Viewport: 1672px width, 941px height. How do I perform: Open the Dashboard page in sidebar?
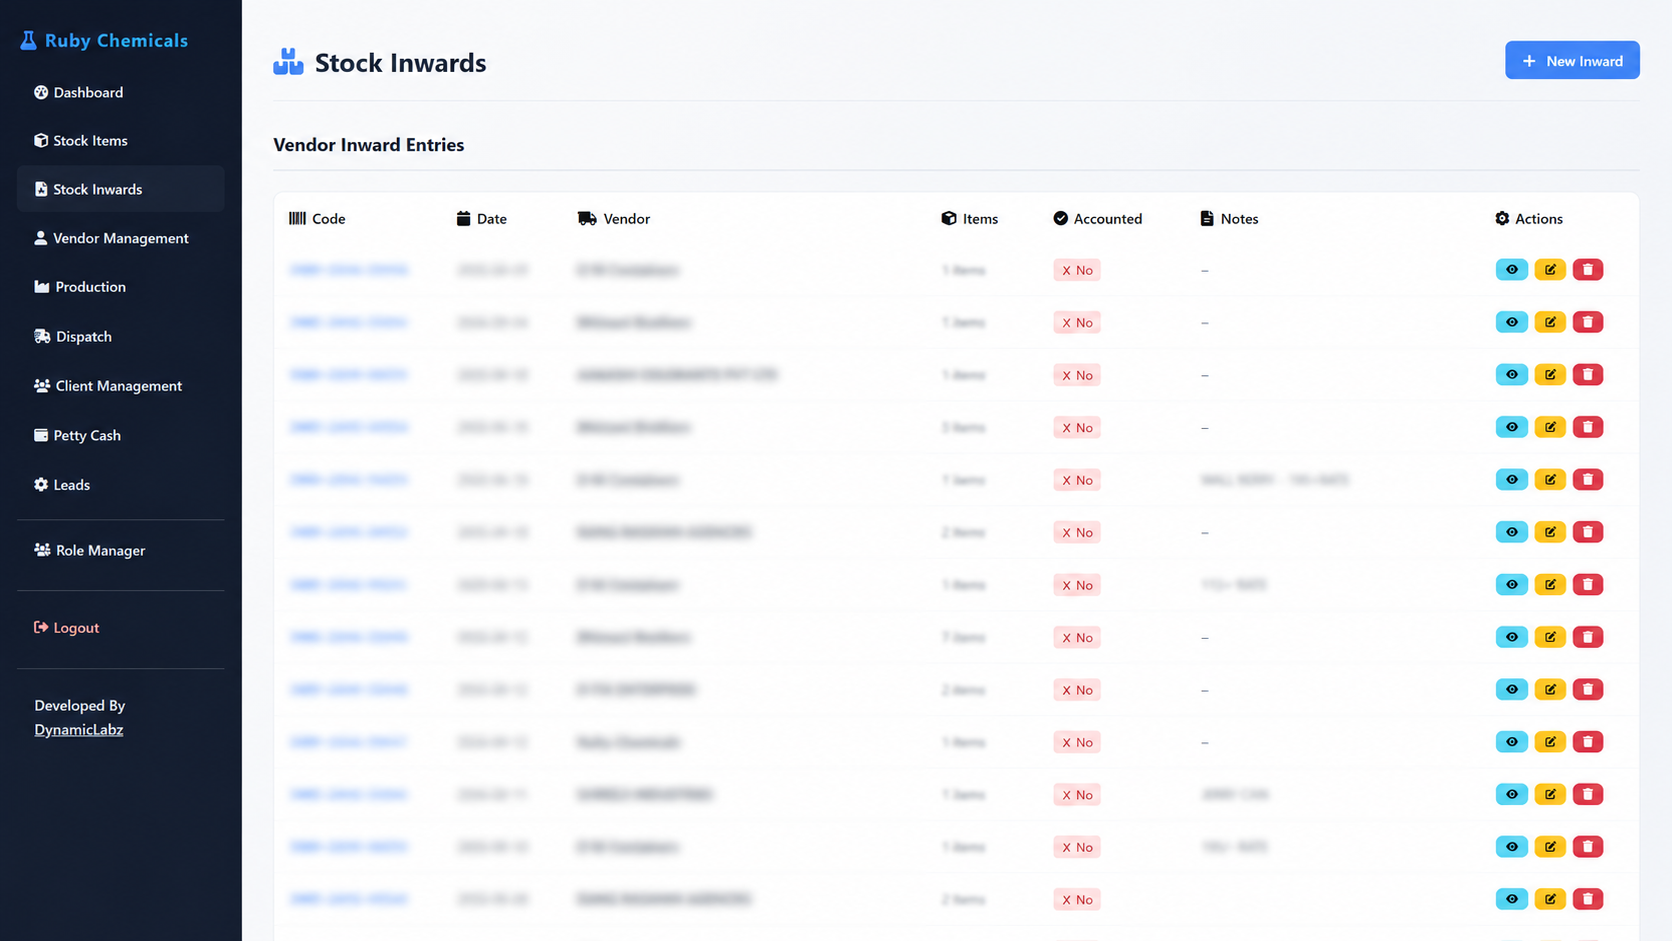pos(78,92)
